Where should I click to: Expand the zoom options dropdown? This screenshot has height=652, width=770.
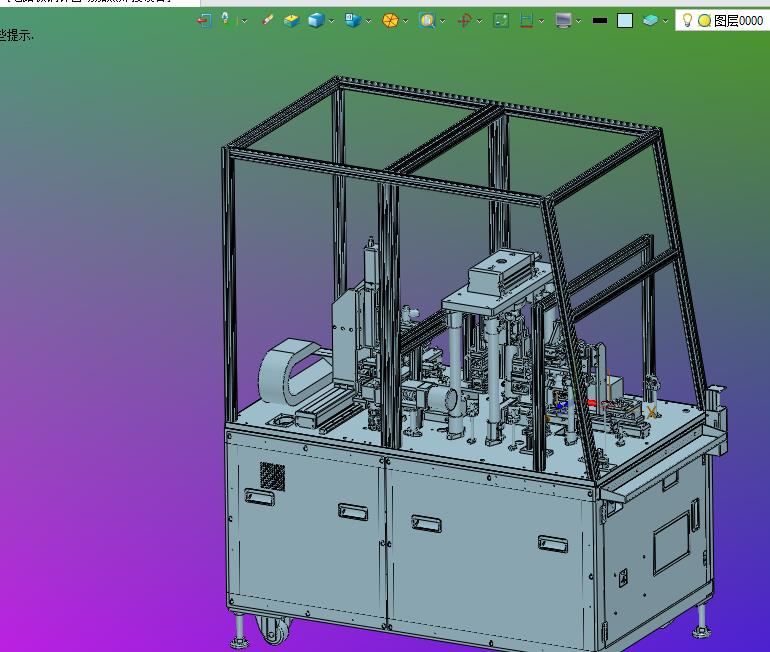click(x=442, y=21)
